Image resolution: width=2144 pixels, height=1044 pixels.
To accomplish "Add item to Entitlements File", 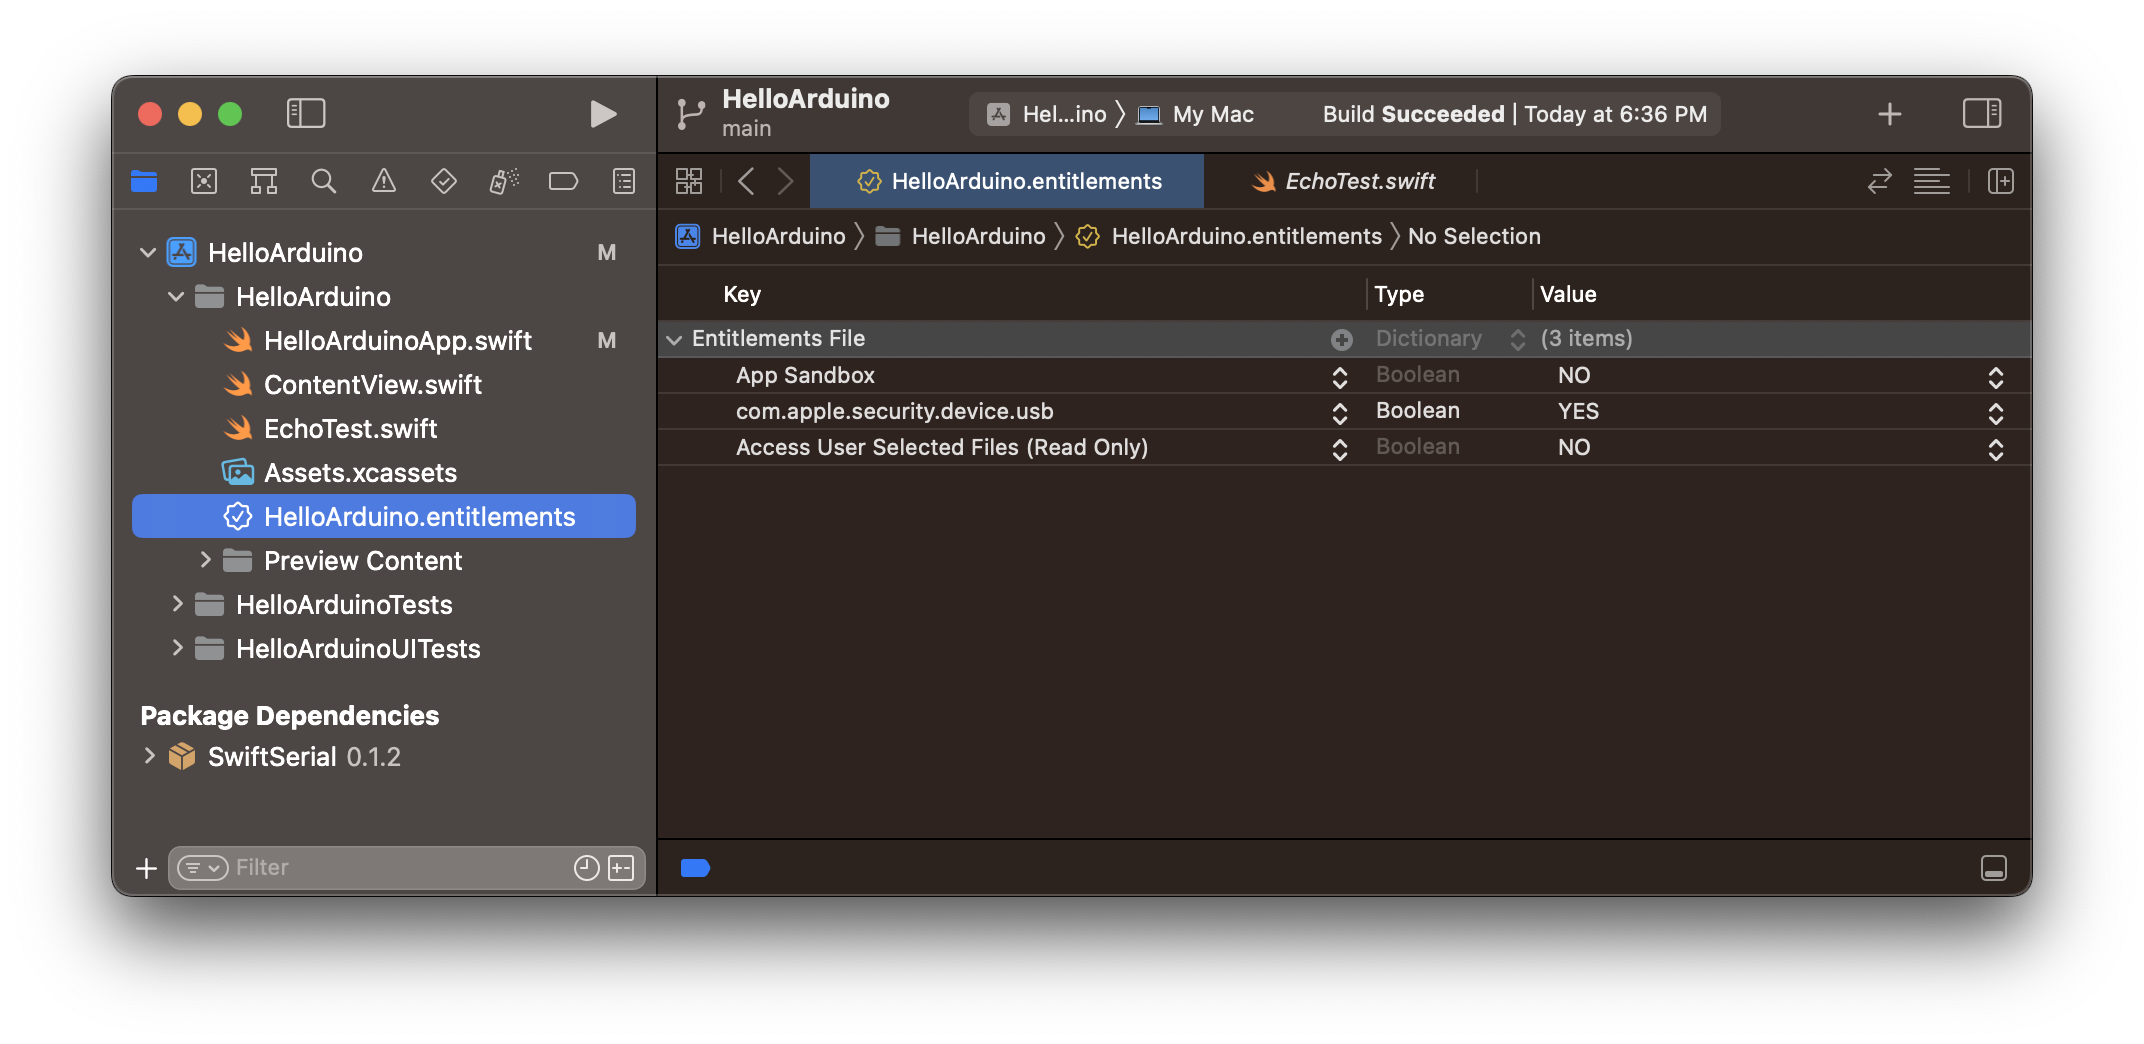I will (x=1342, y=339).
